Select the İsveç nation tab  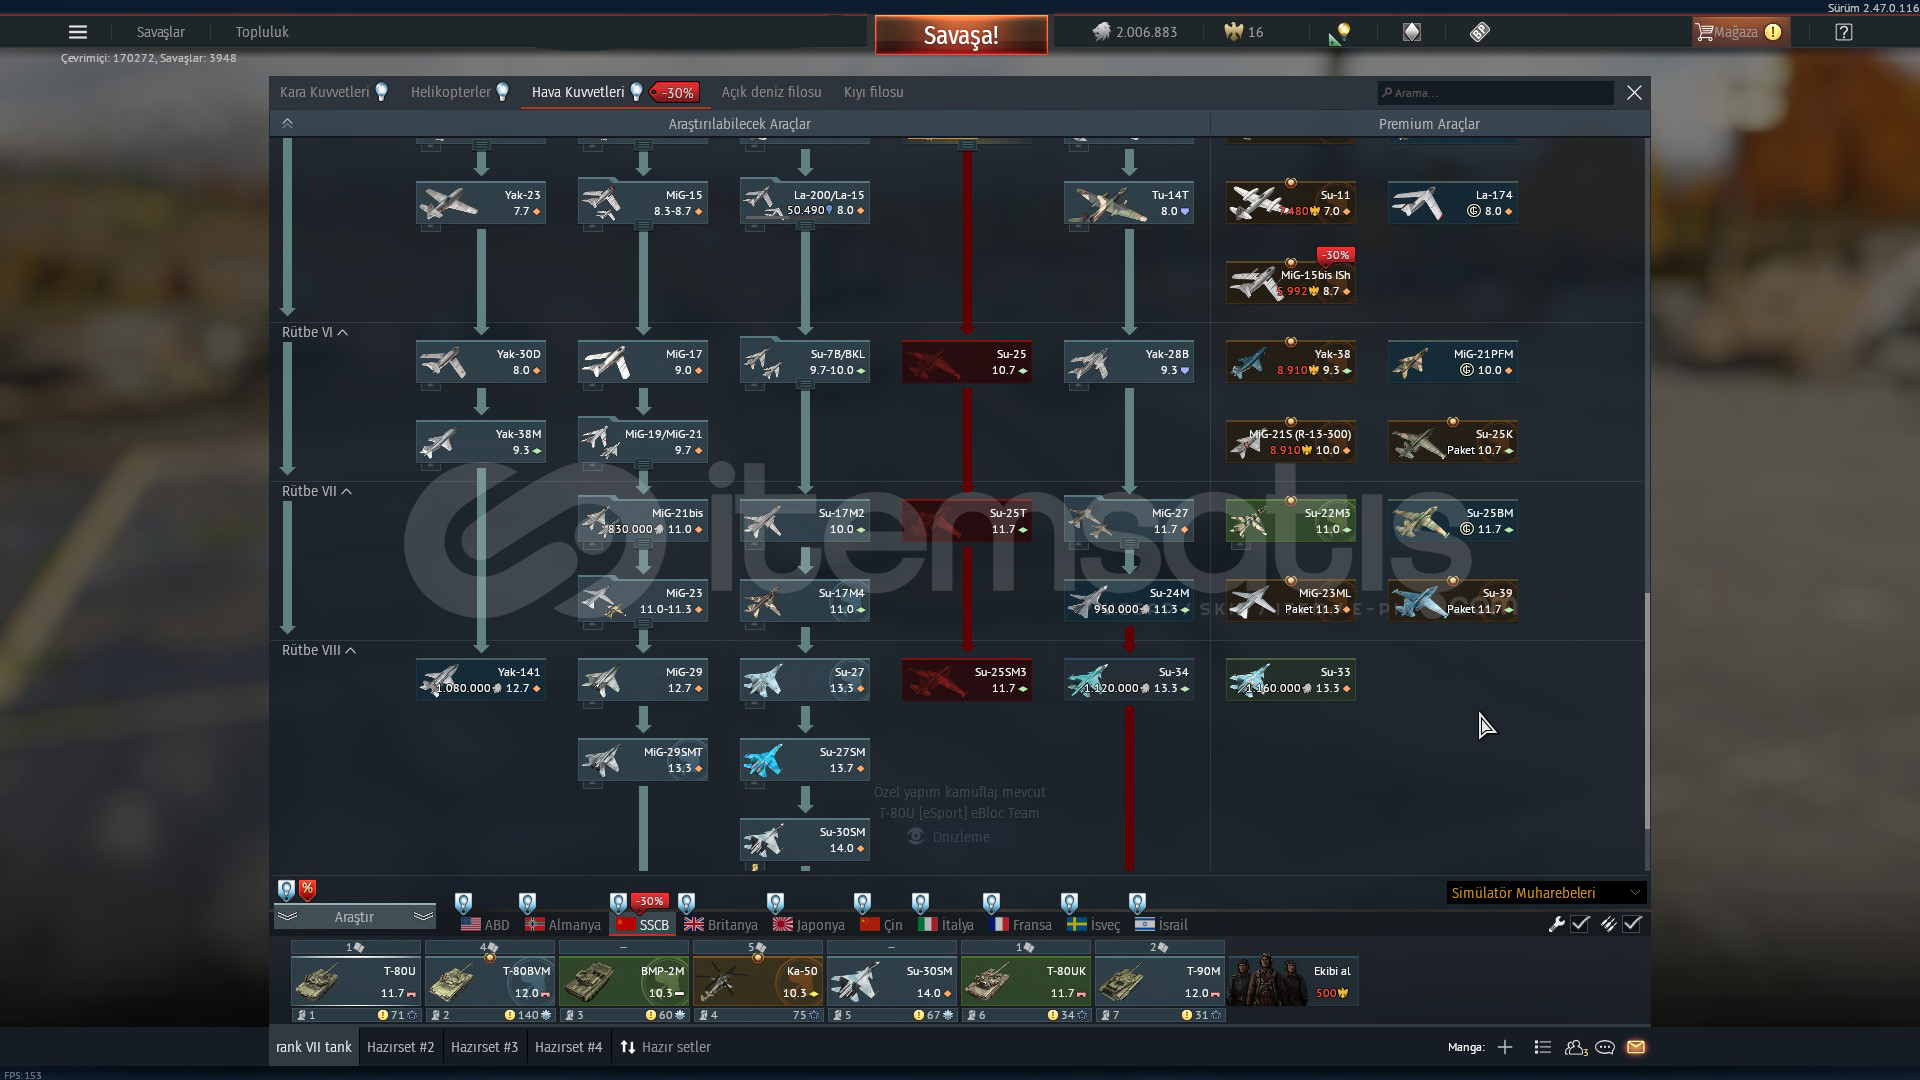click(x=1093, y=925)
